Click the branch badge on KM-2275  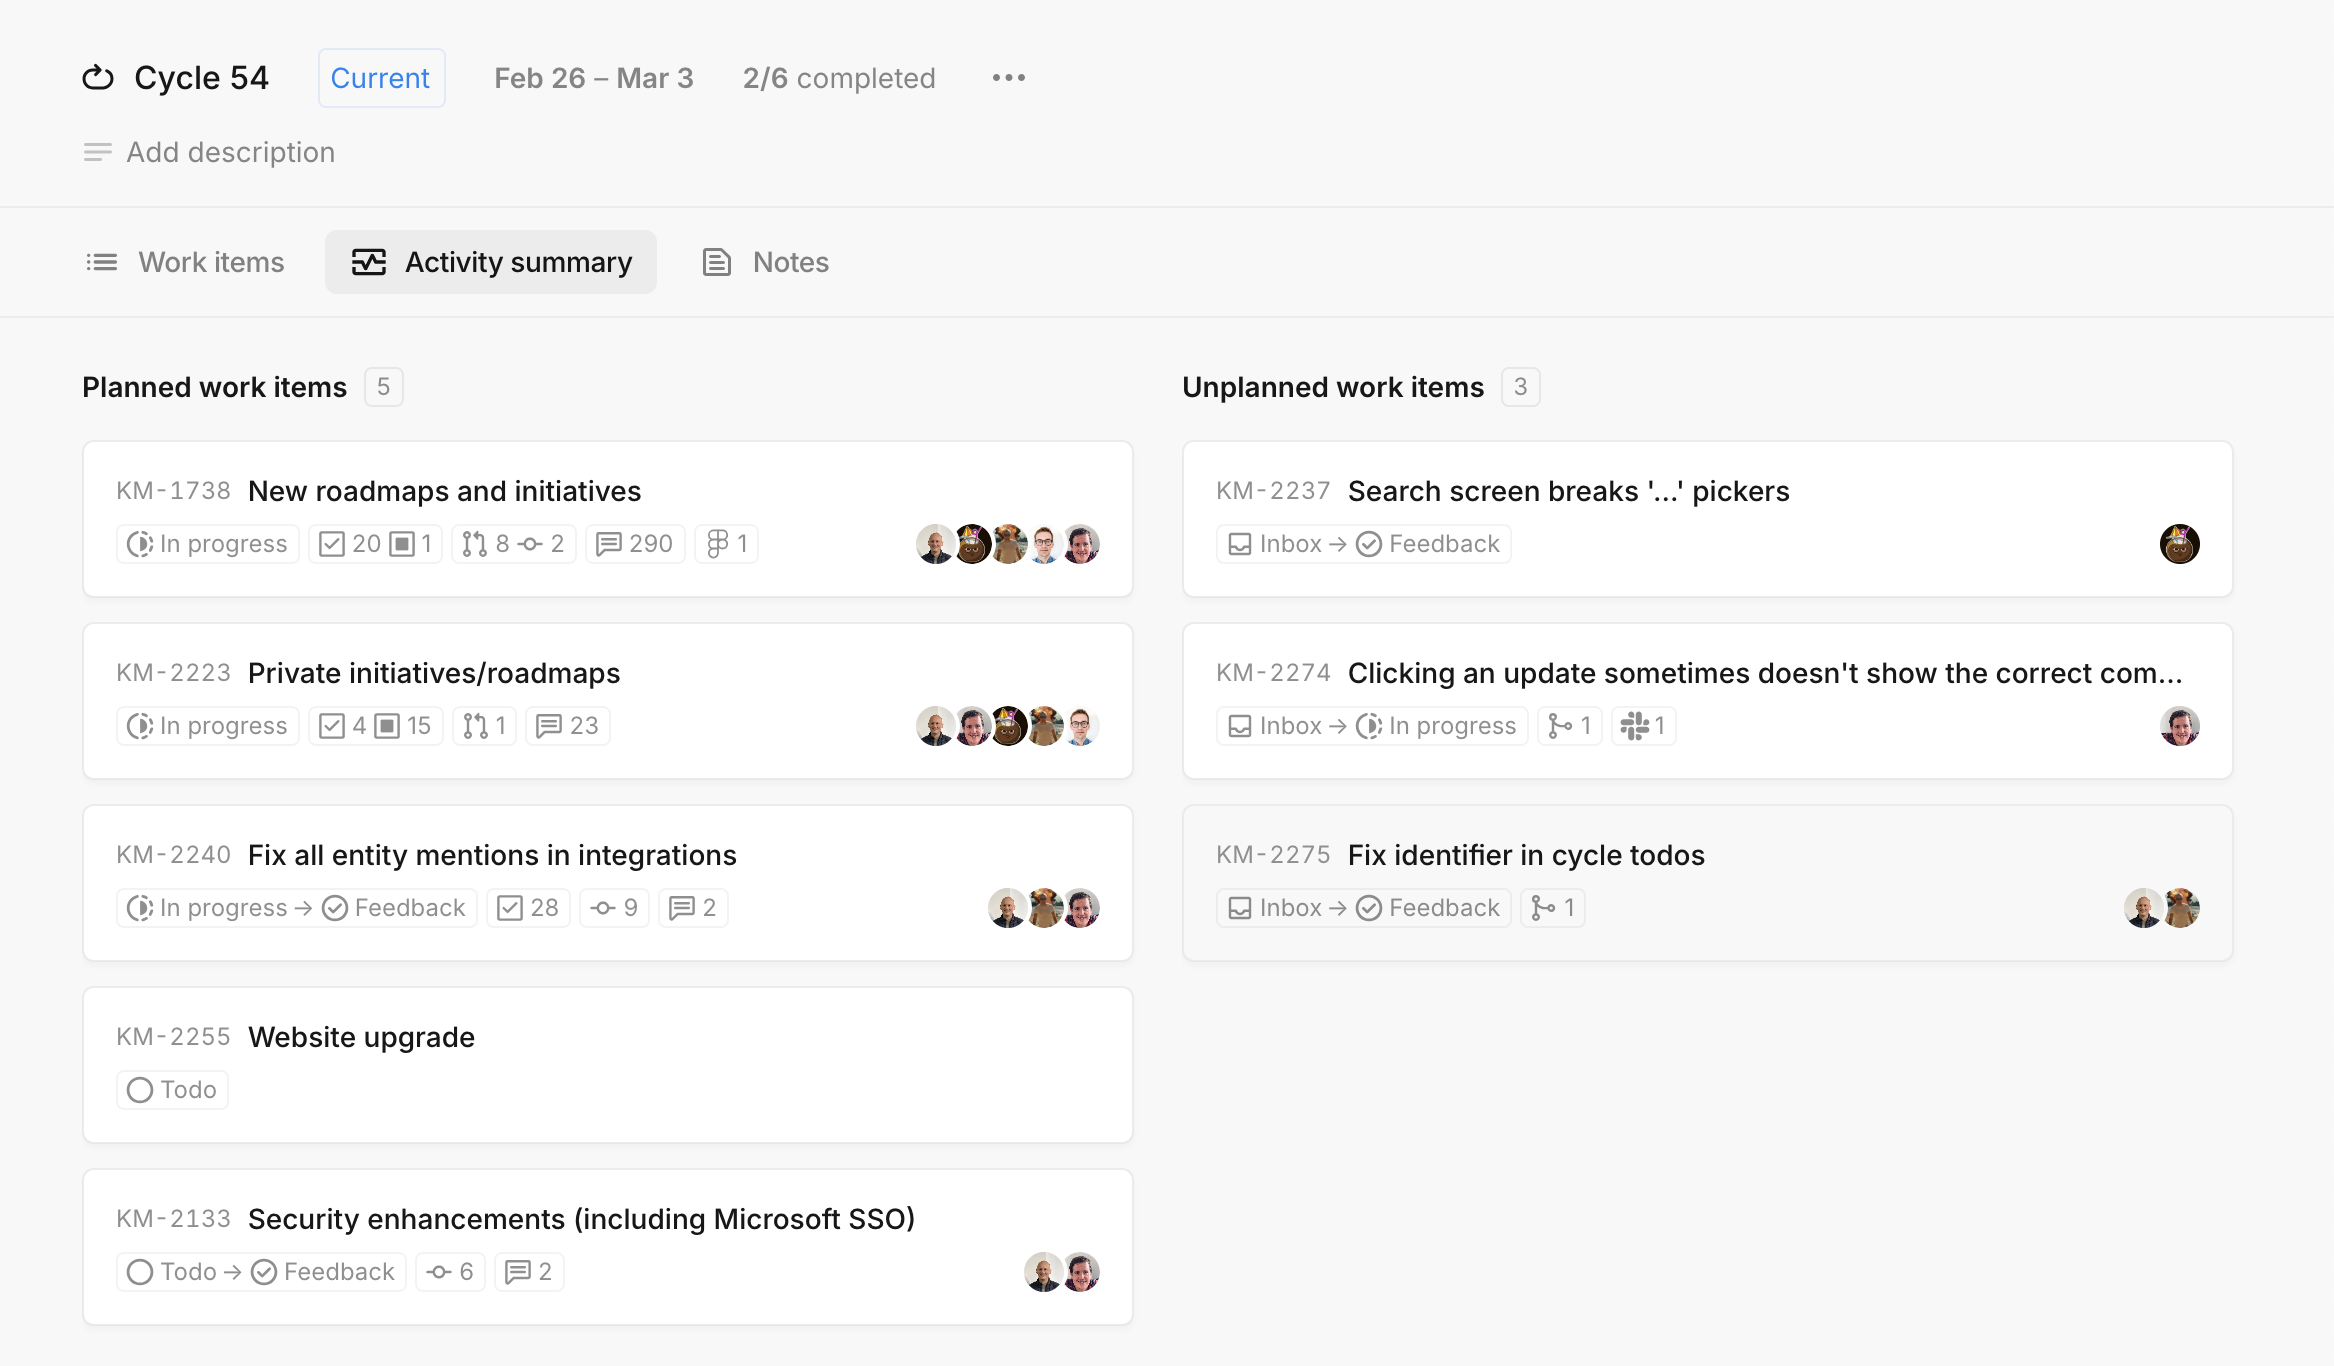(x=1553, y=908)
